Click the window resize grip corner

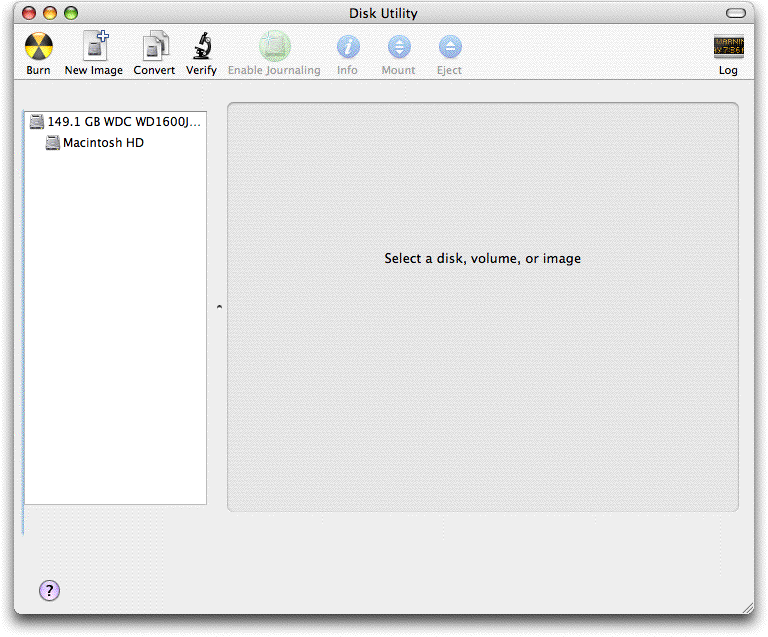(x=748, y=608)
